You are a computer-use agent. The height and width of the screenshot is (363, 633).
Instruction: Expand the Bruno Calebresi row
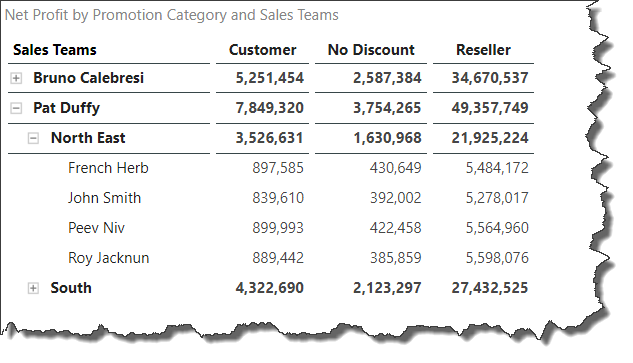16,78
